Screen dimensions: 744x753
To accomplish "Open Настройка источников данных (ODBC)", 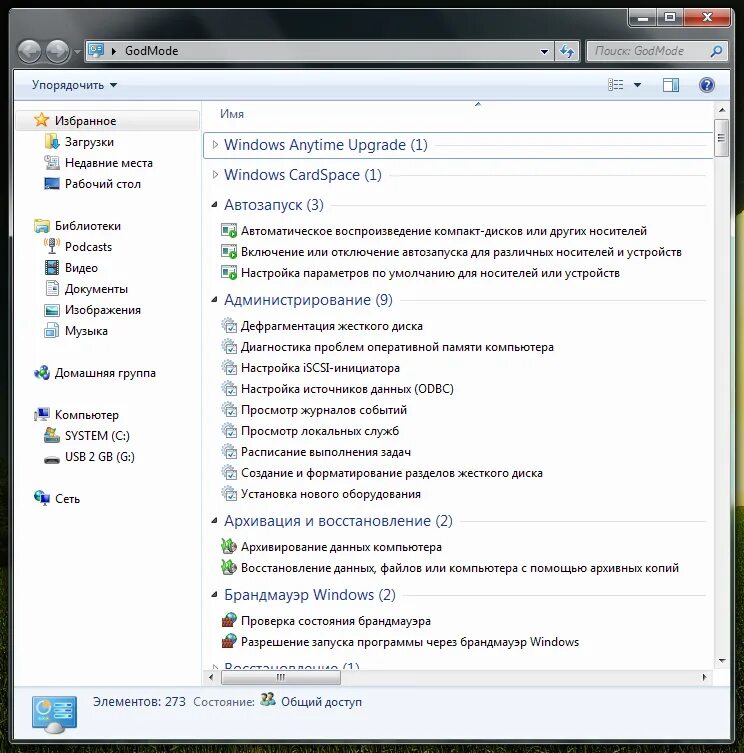I will [347, 389].
